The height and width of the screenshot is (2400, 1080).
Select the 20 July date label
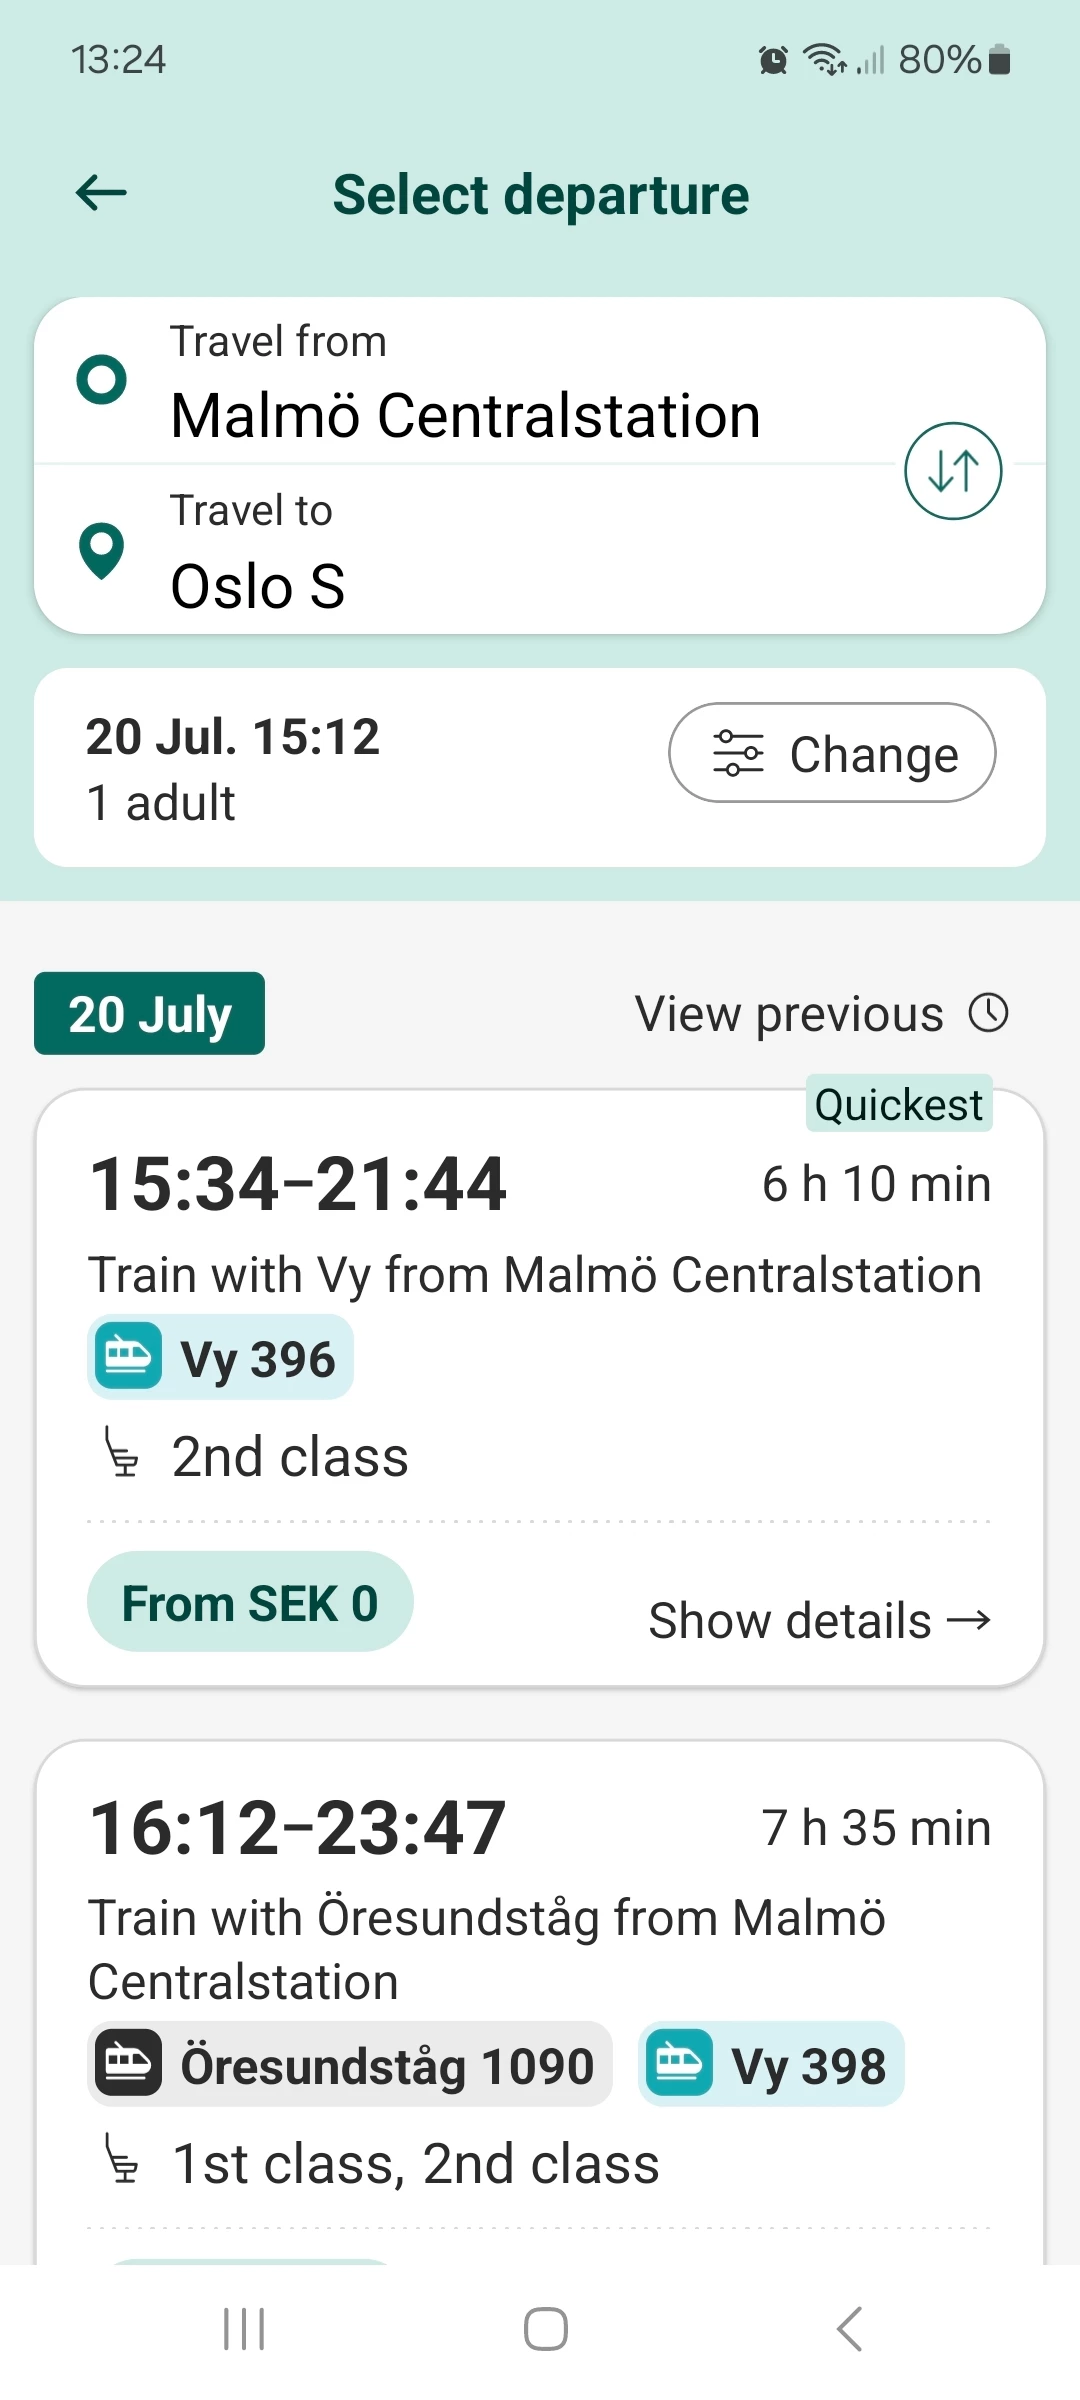150,1014
